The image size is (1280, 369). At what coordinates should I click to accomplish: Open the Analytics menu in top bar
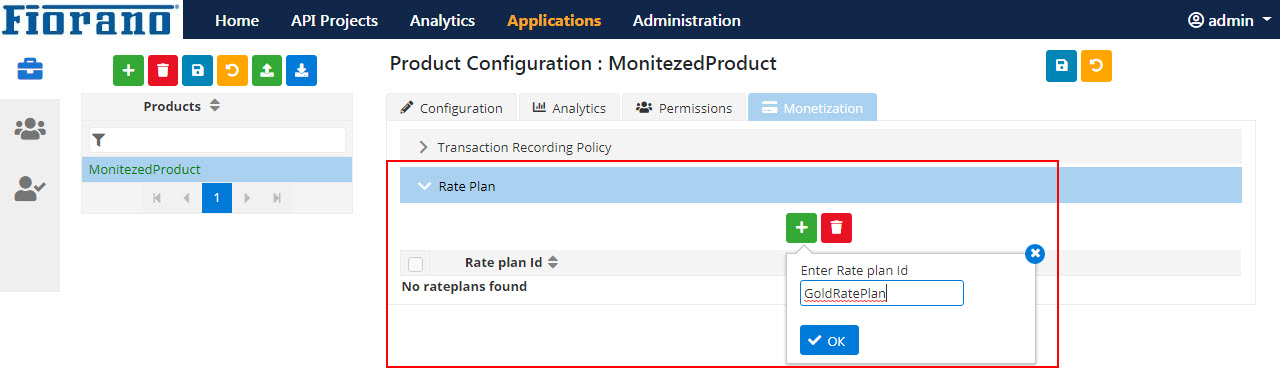(x=442, y=20)
